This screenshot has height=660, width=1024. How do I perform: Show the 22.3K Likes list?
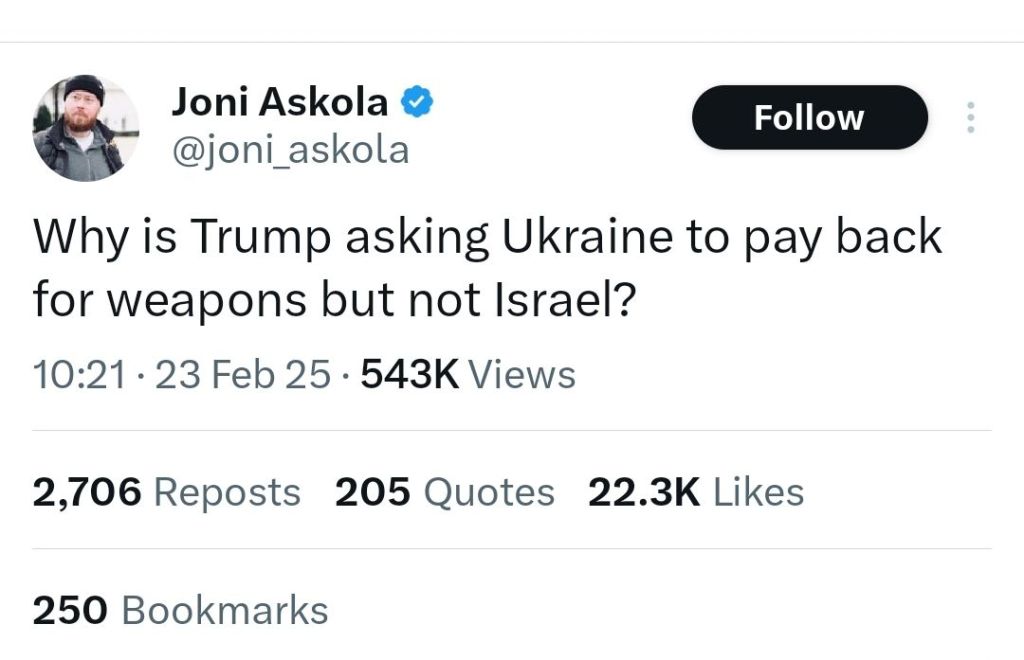coord(695,492)
